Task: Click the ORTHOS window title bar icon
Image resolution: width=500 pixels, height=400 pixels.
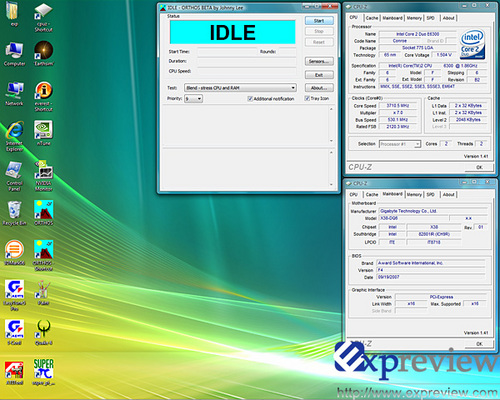Action: pyautogui.click(x=163, y=7)
